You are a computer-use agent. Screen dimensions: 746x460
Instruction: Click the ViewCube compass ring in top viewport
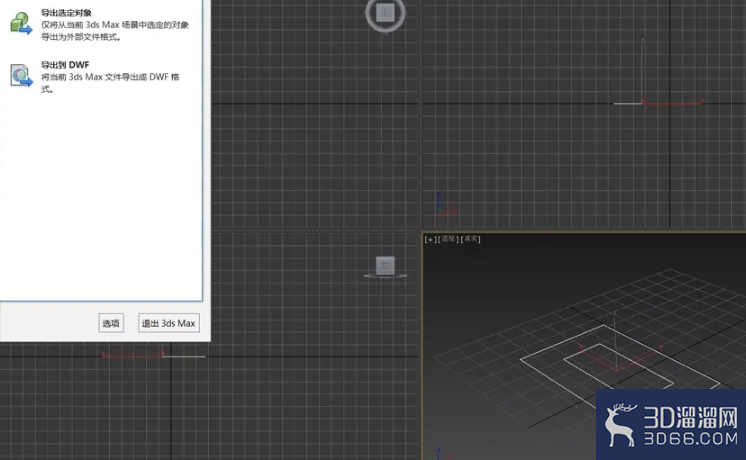[385, 29]
